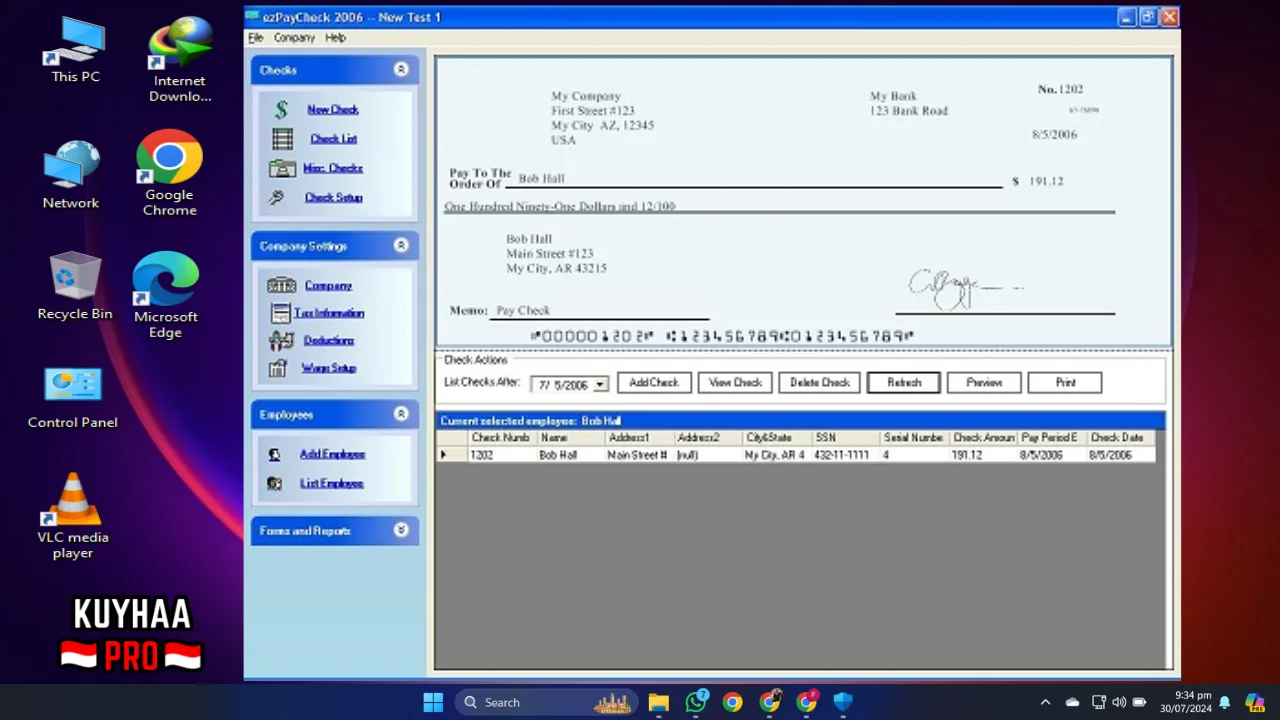Image resolution: width=1280 pixels, height=720 pixels.
Task: Open VLC media player desktop icon
Action: tap(73, 516)
